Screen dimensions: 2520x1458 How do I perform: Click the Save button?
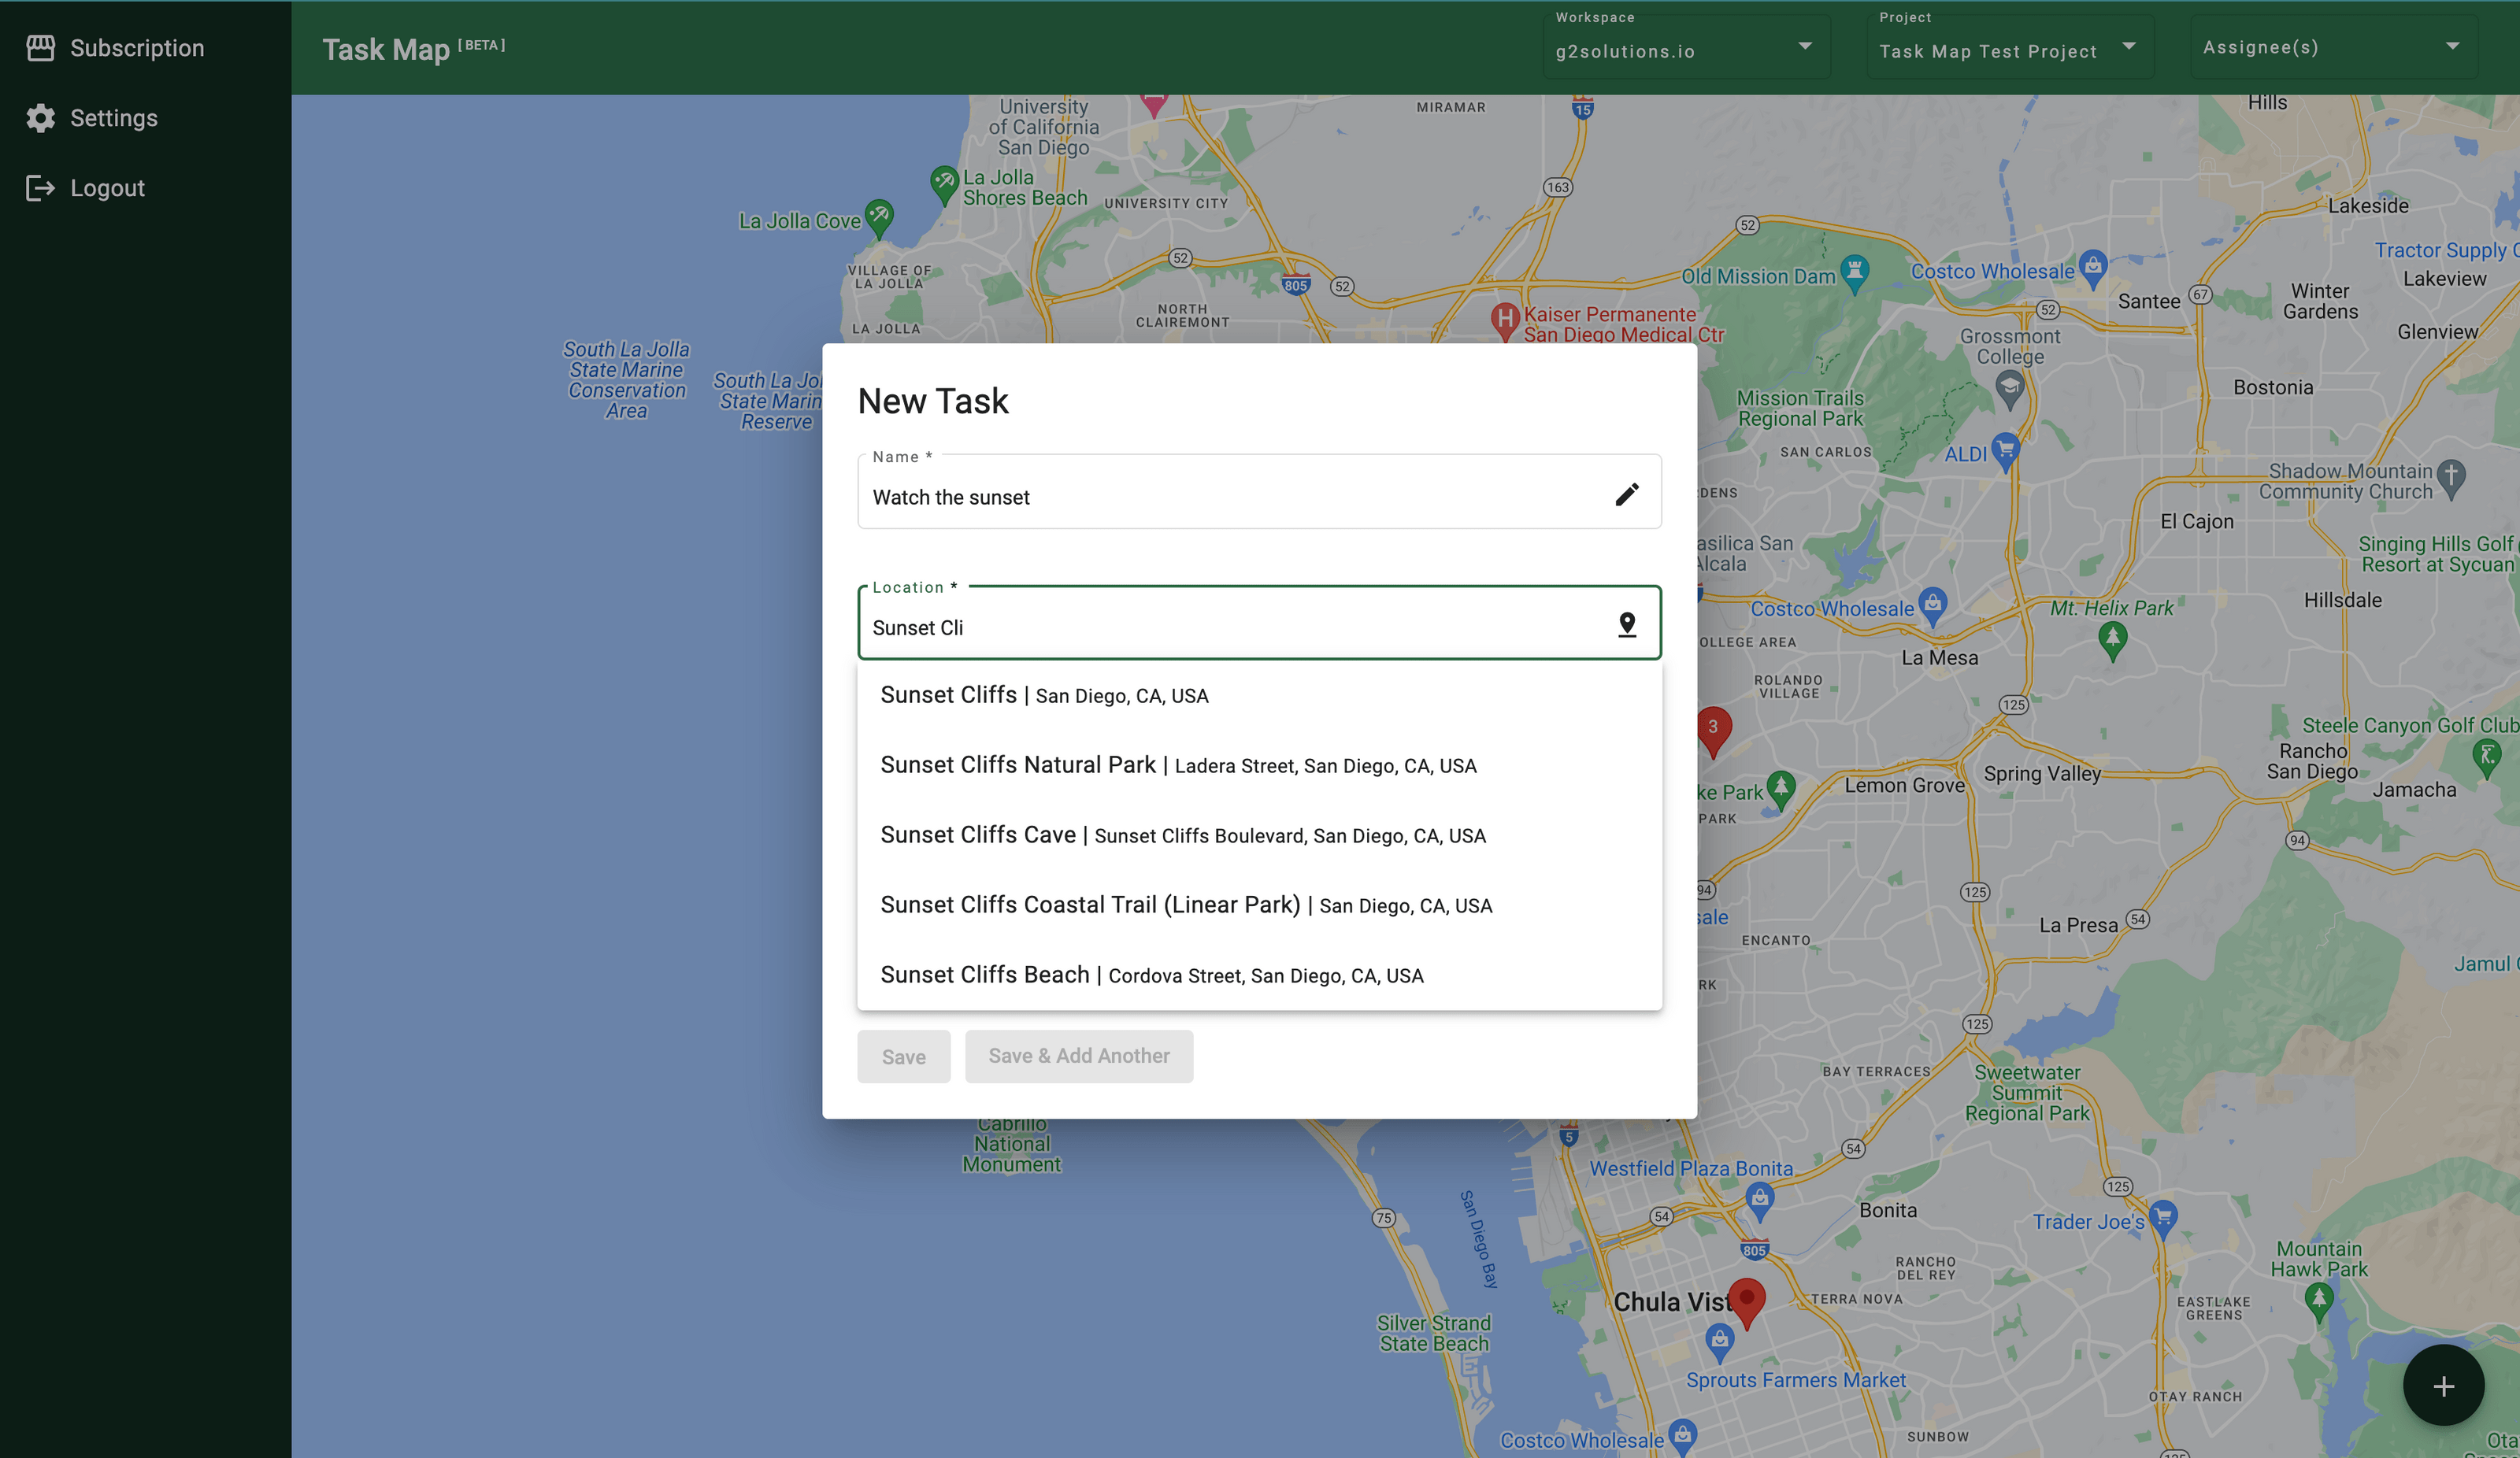[x=903, y=1056]
